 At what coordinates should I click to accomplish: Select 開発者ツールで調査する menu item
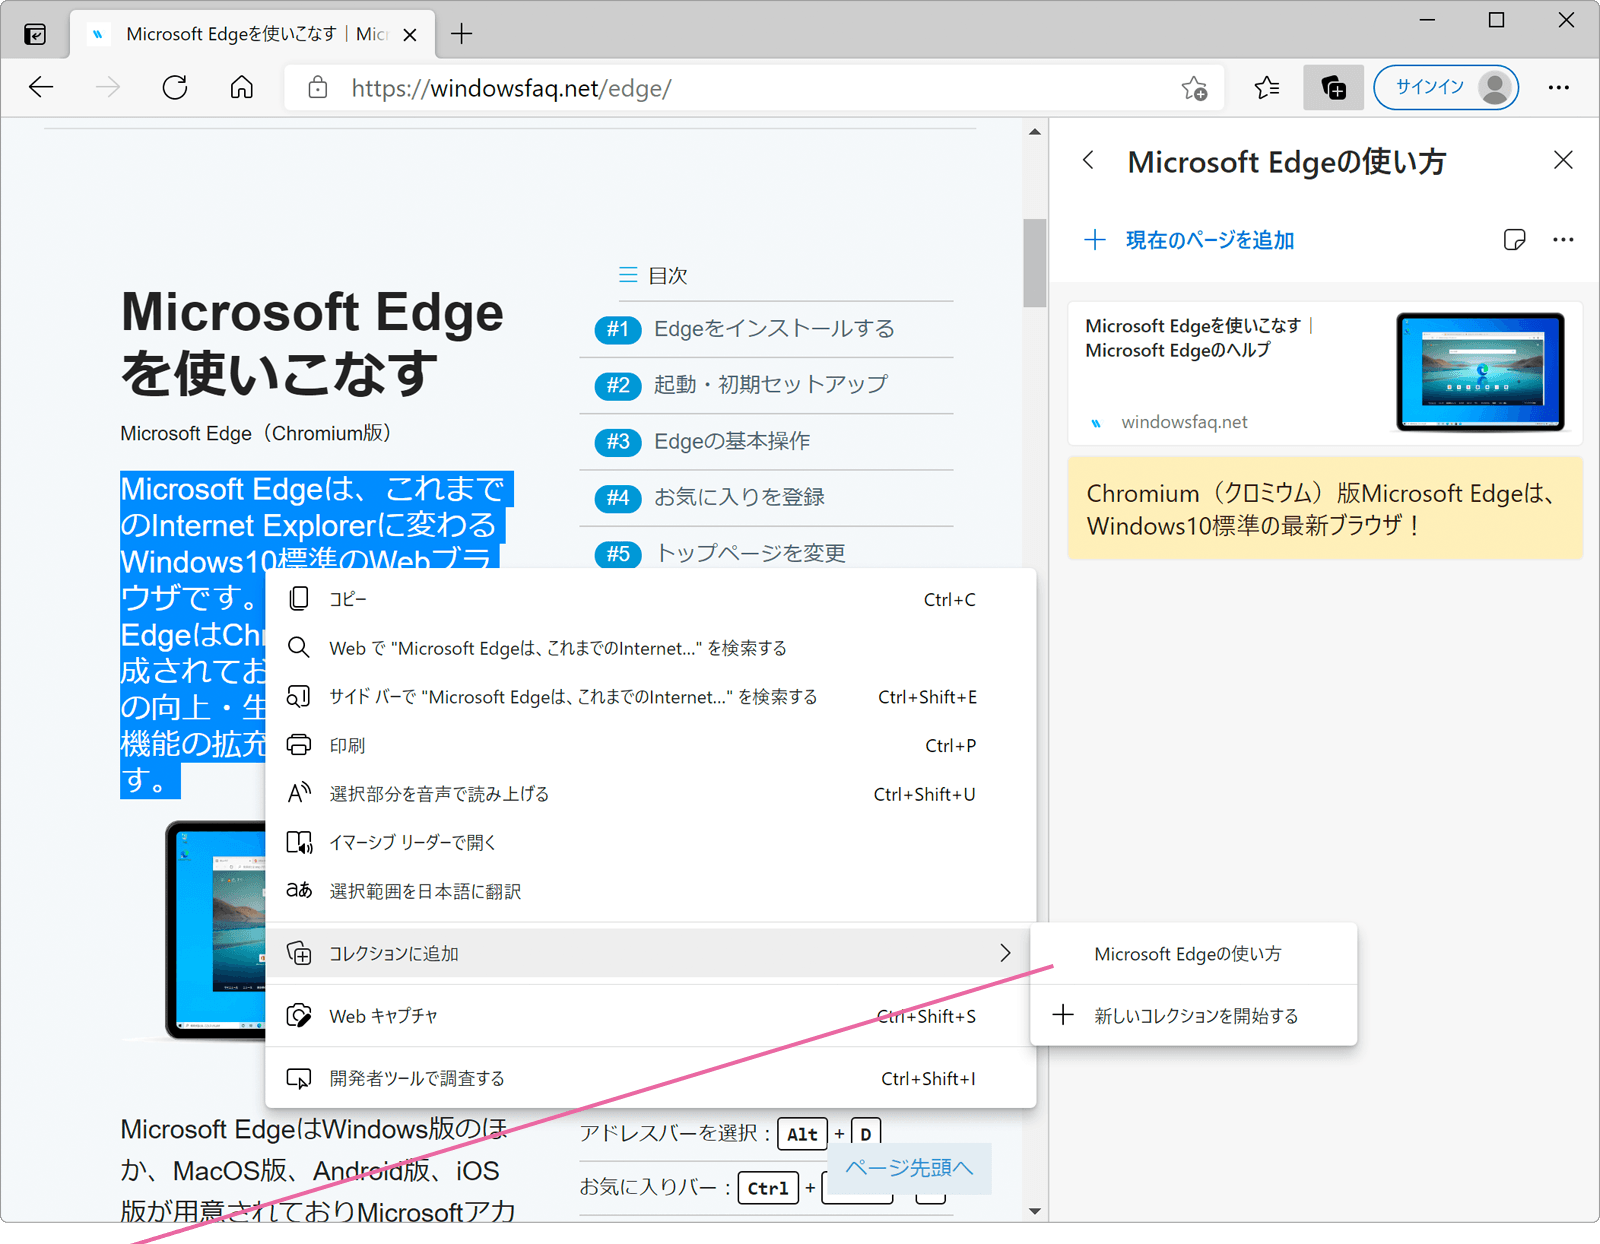[x=650, y=1078]
